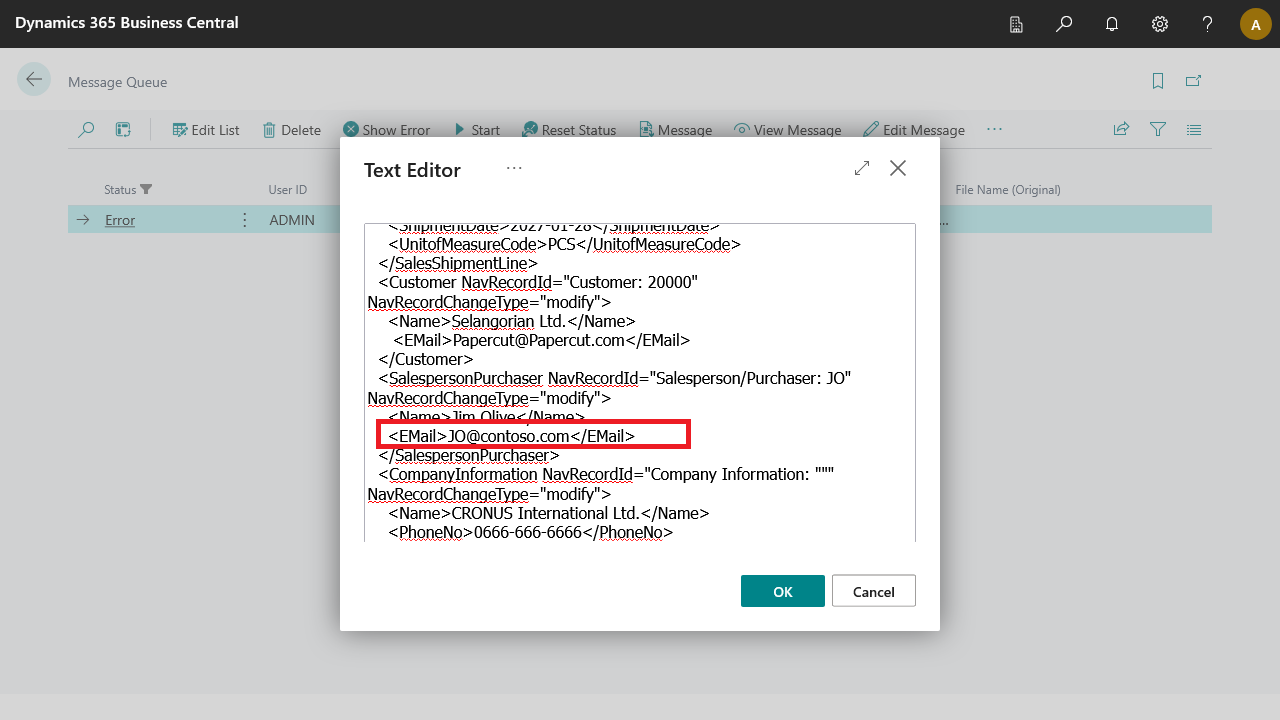Bookmark this page with bookmark icon
This screenshot has width=1280, height=720.
coord(1158,82)
